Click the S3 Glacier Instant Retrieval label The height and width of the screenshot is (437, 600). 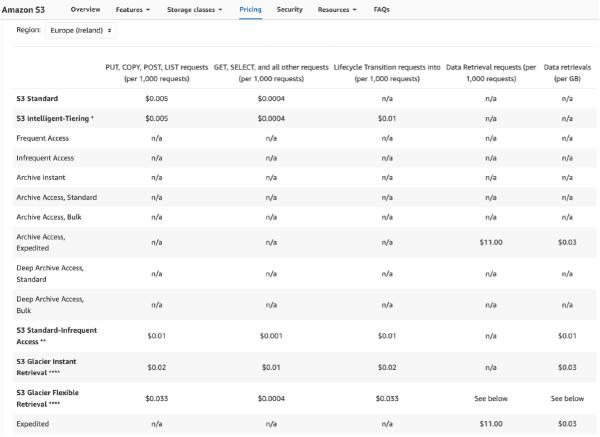46,367
